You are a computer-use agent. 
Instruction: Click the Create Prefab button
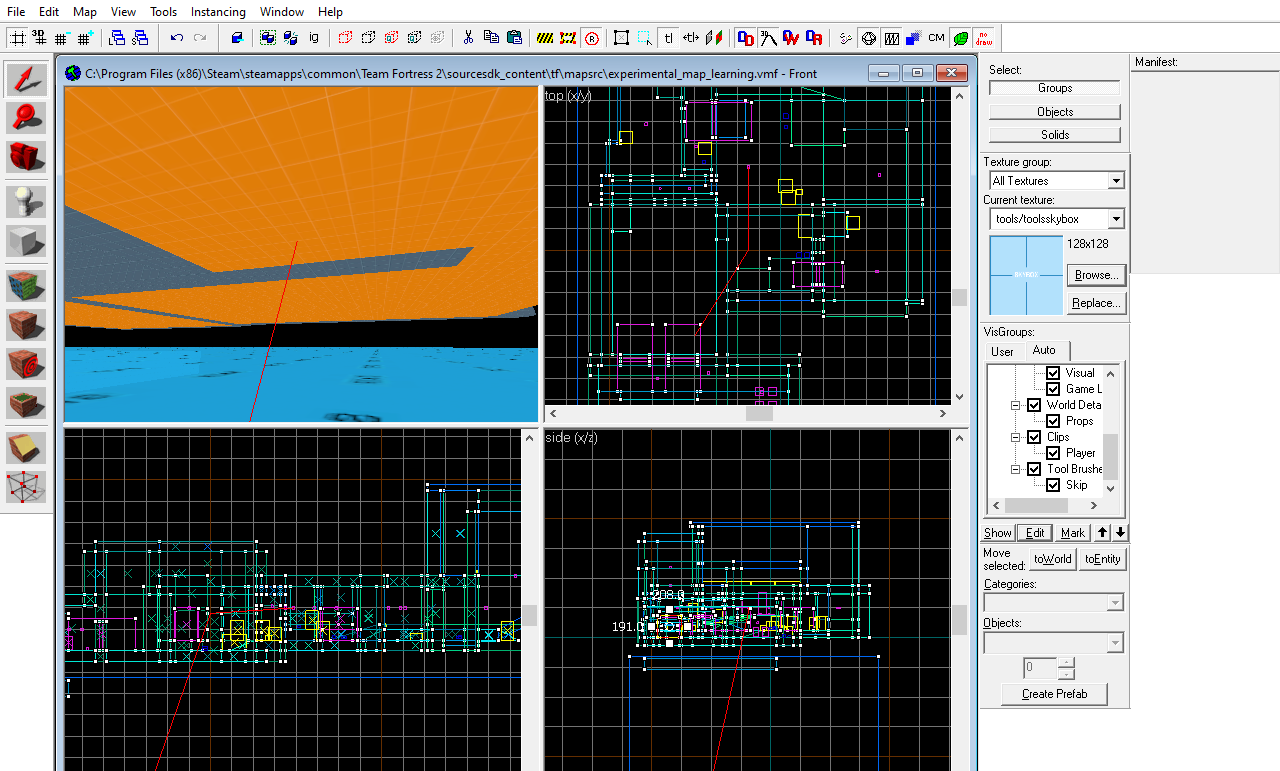[1055, 693]
